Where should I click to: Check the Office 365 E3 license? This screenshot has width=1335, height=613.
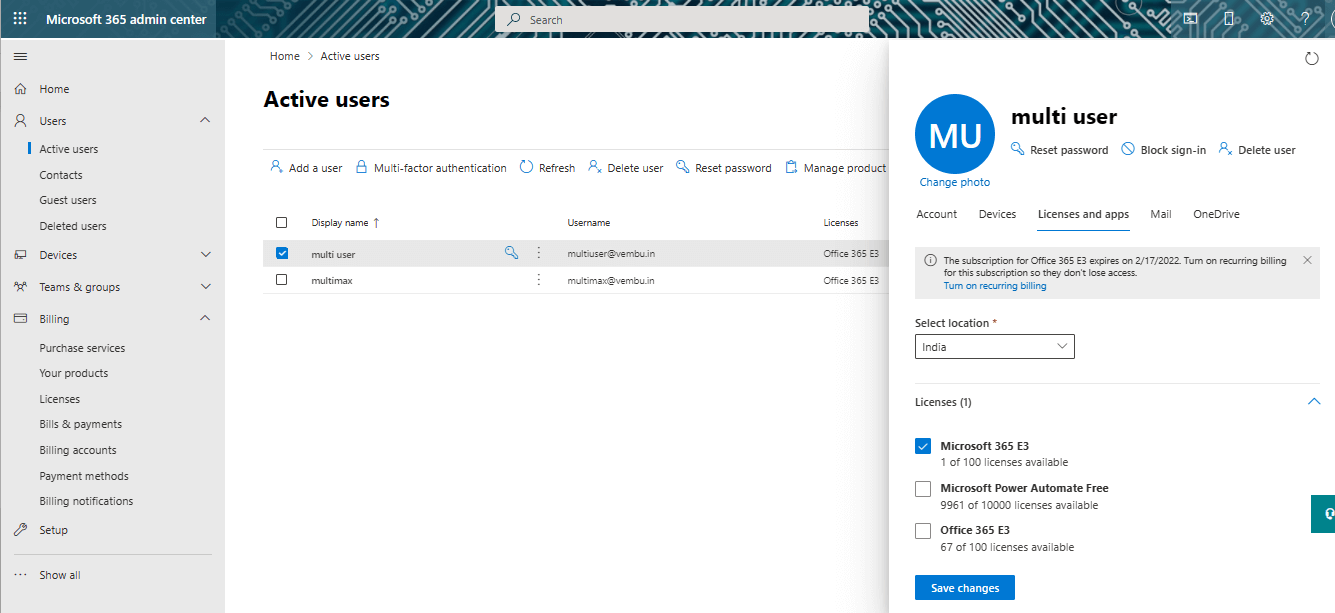(923, 531)
